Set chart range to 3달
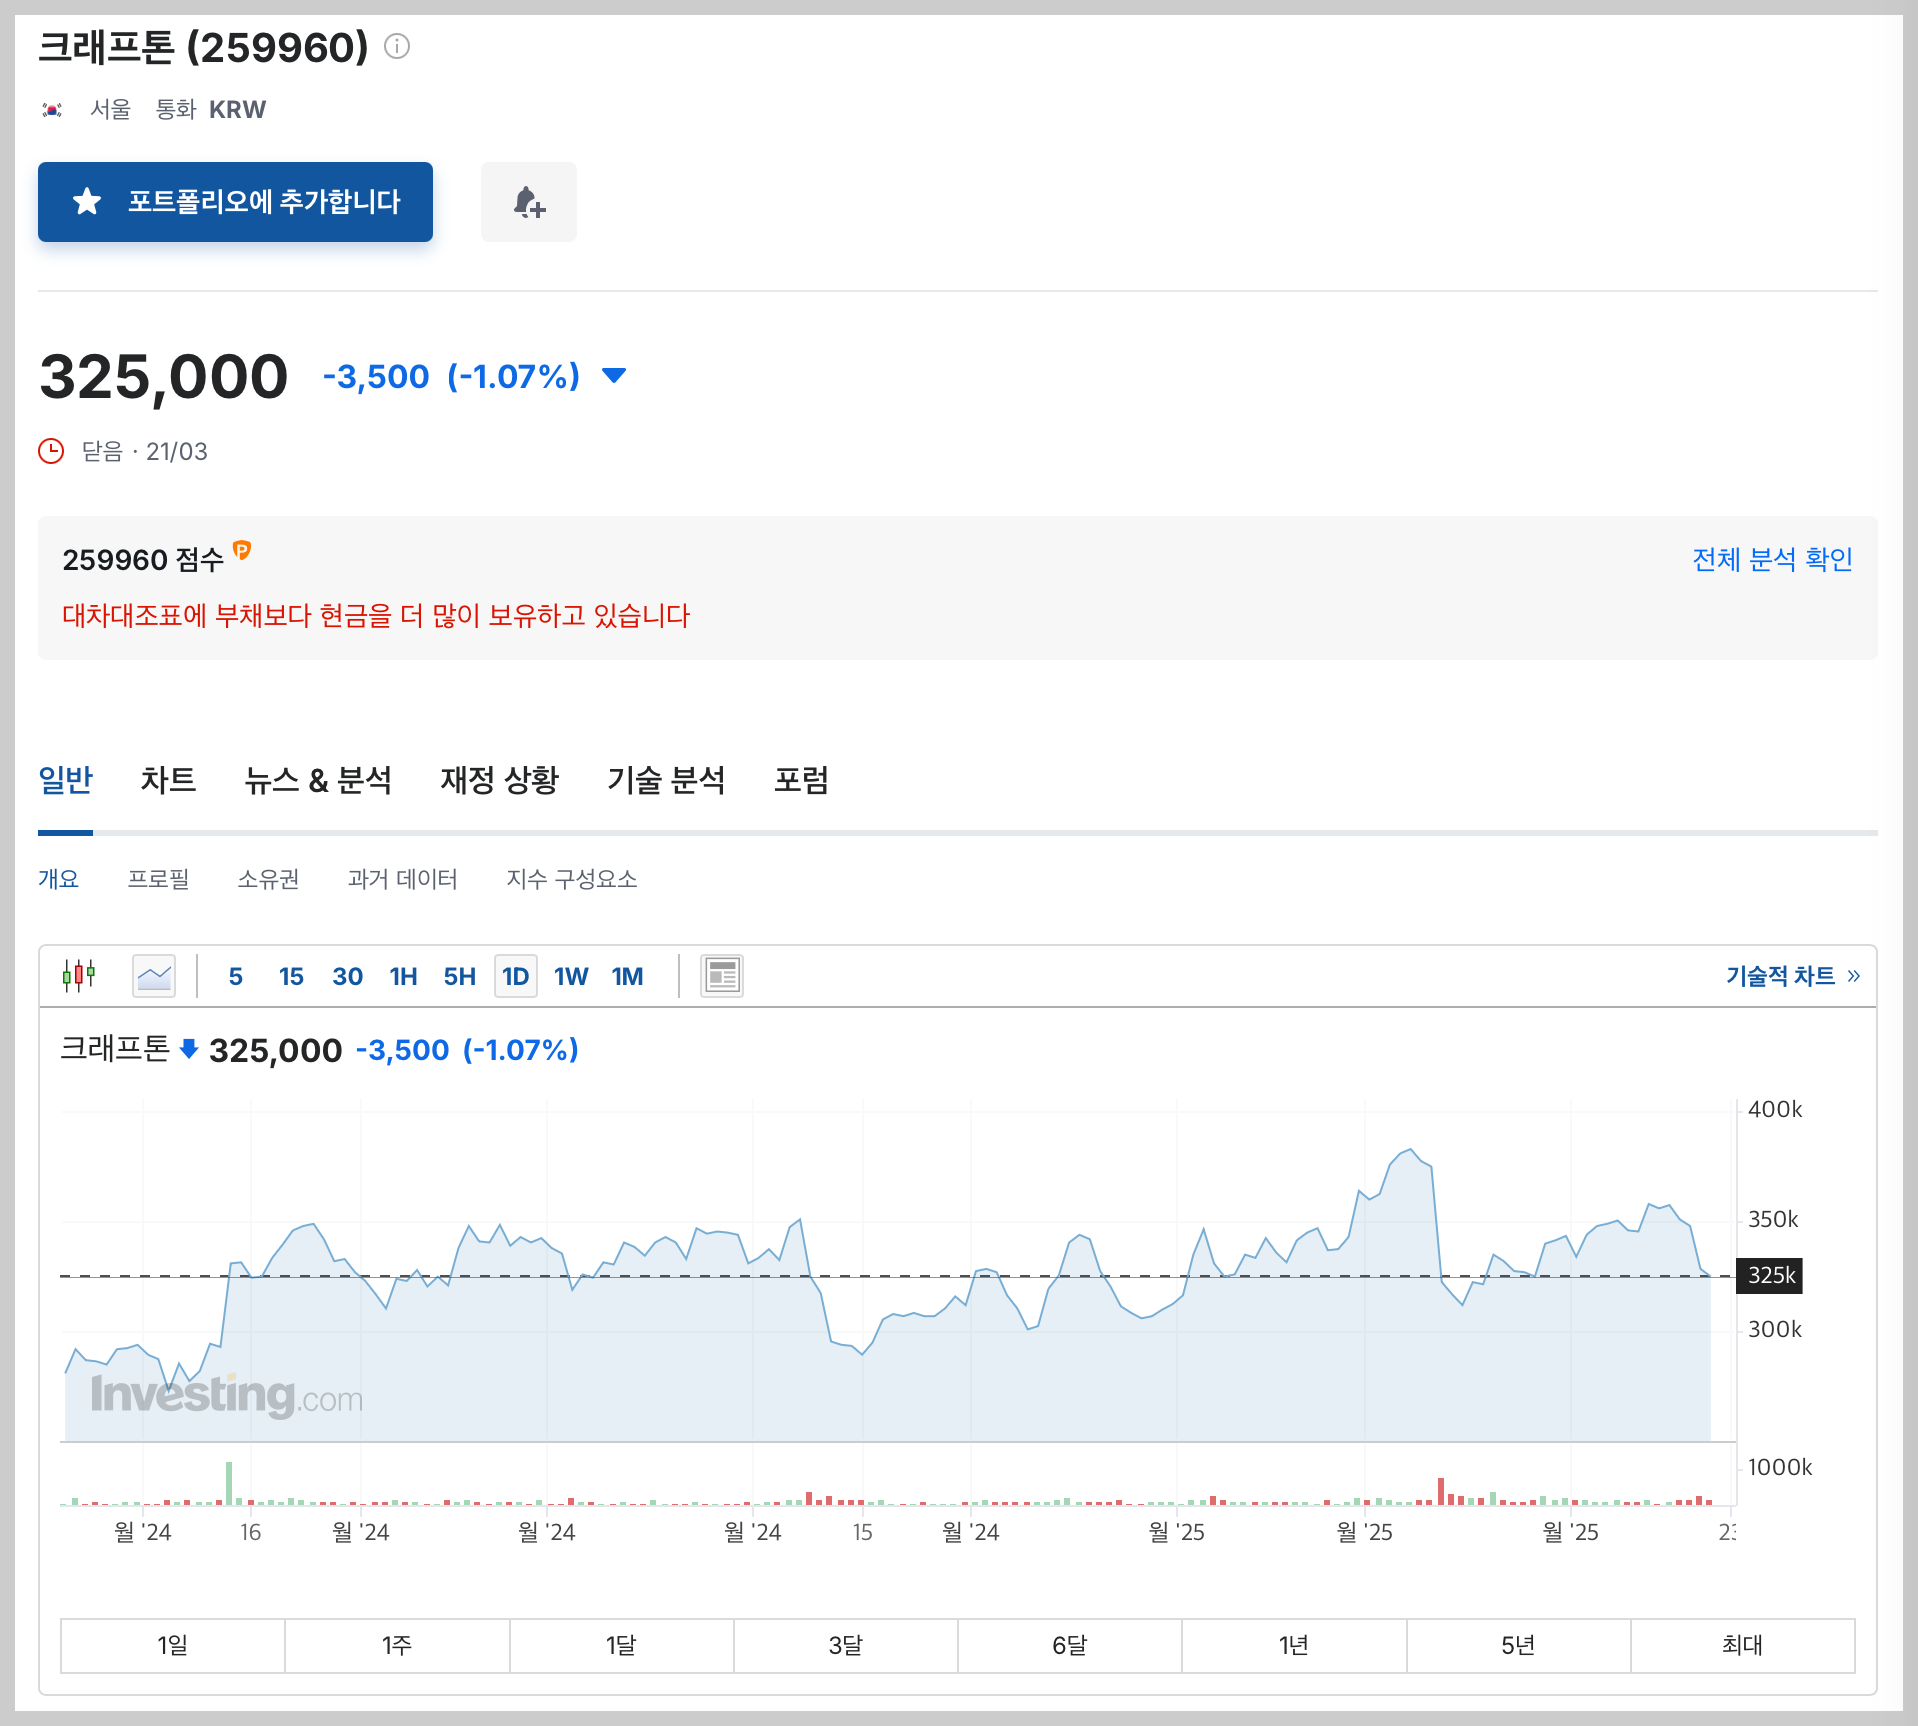This screenshot has width=1918, height=1726. tap(845, 1645)
